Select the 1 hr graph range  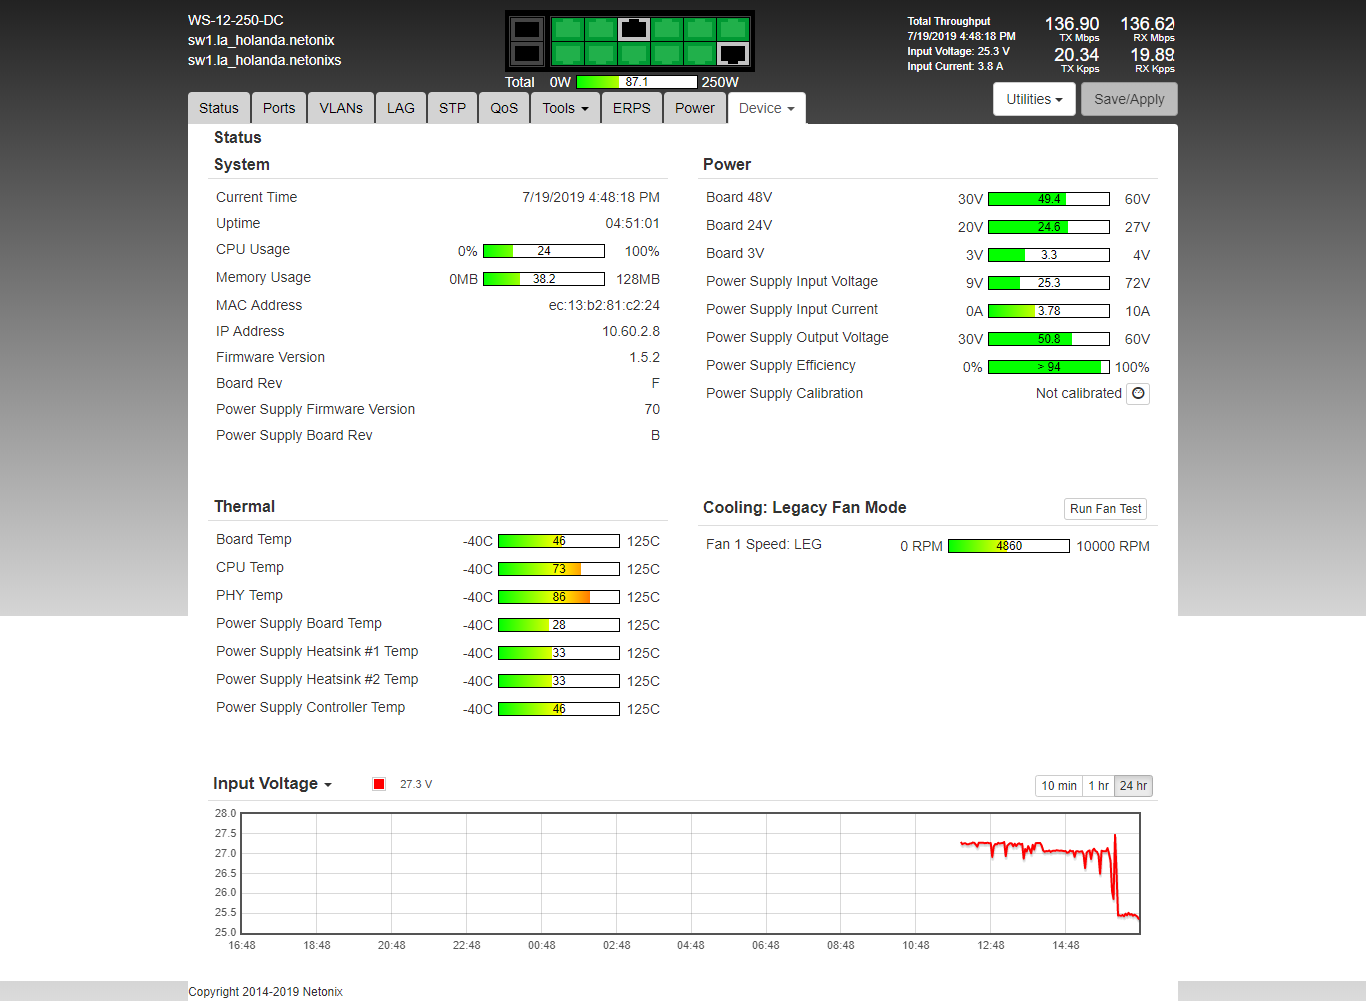click(1098, 786)
